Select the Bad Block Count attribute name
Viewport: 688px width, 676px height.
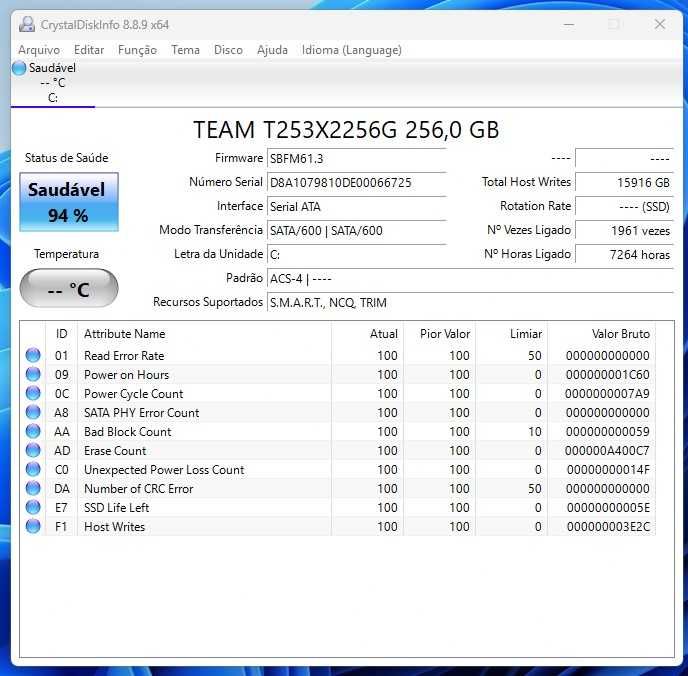click(127, 432)
